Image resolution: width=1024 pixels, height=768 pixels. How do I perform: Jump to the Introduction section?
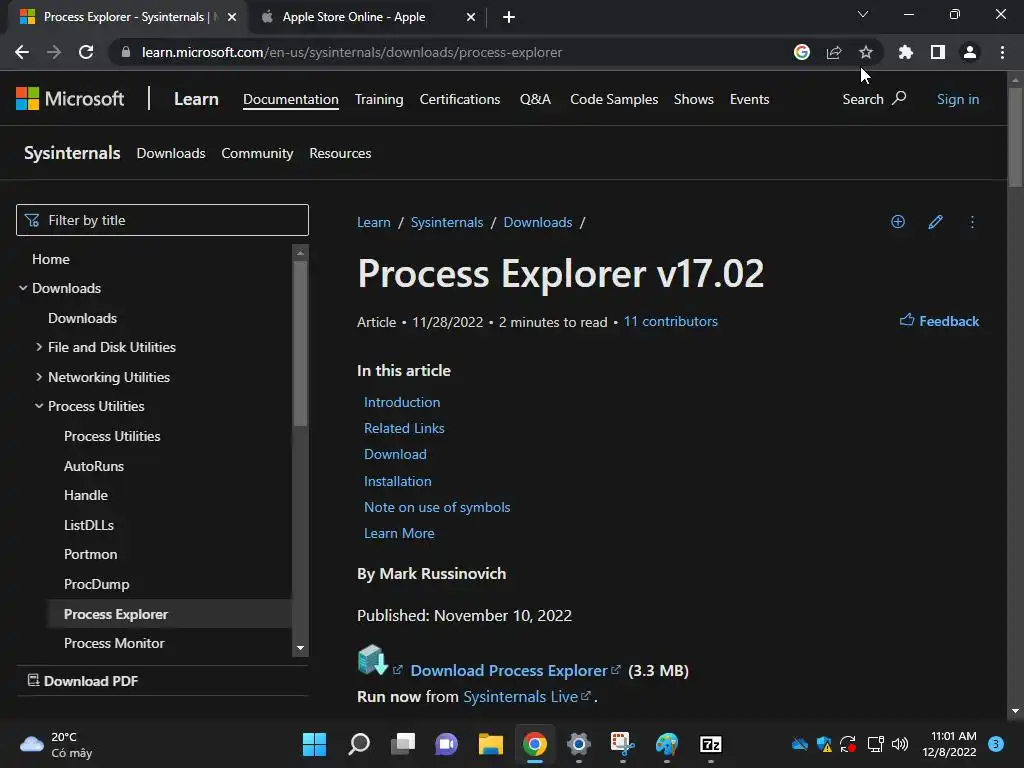coord(402,402)
